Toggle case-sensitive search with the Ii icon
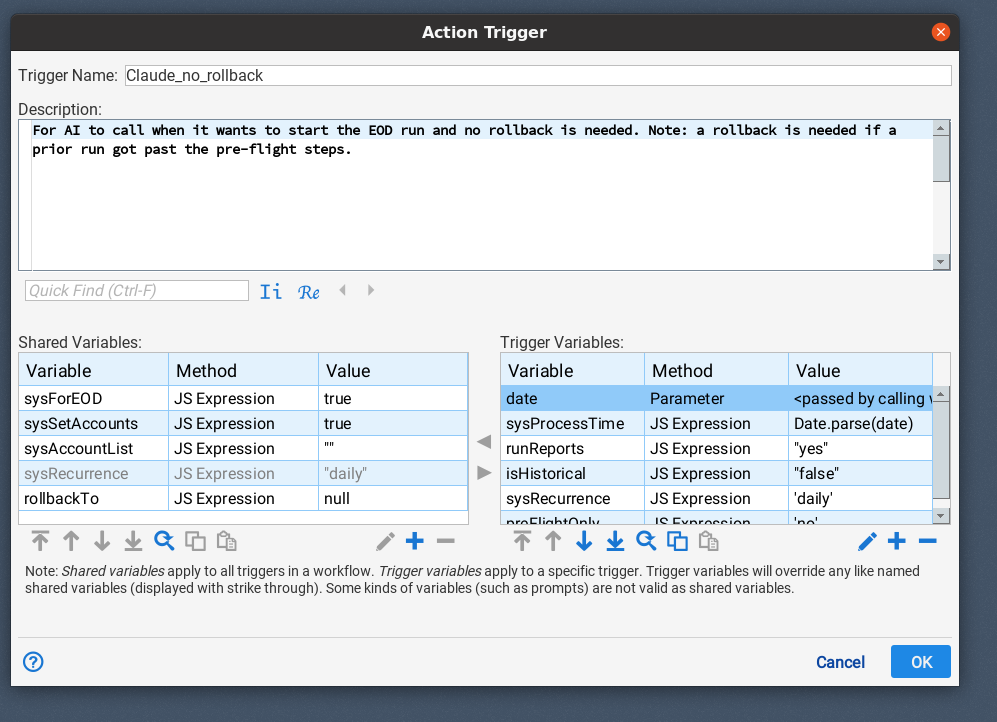This screenshot has width=997, height=722. (270, 291)
